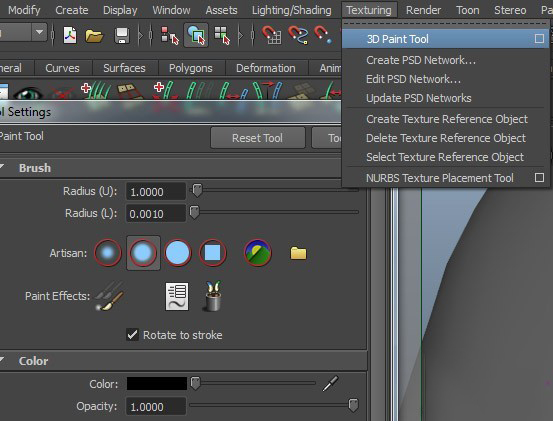This screenshot has width=553, height=421.
Task: Collapse the Color section
Action: coord(2,360)
